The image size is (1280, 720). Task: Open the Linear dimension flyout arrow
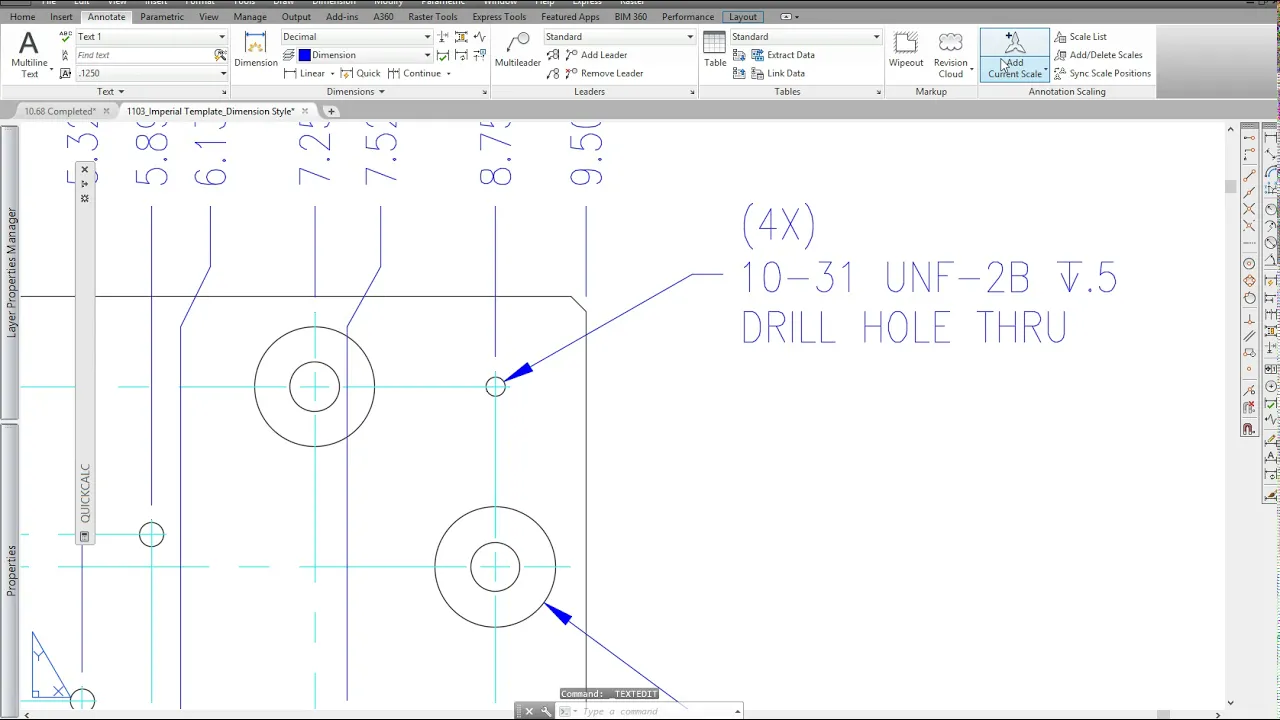[x=332, y=73]
